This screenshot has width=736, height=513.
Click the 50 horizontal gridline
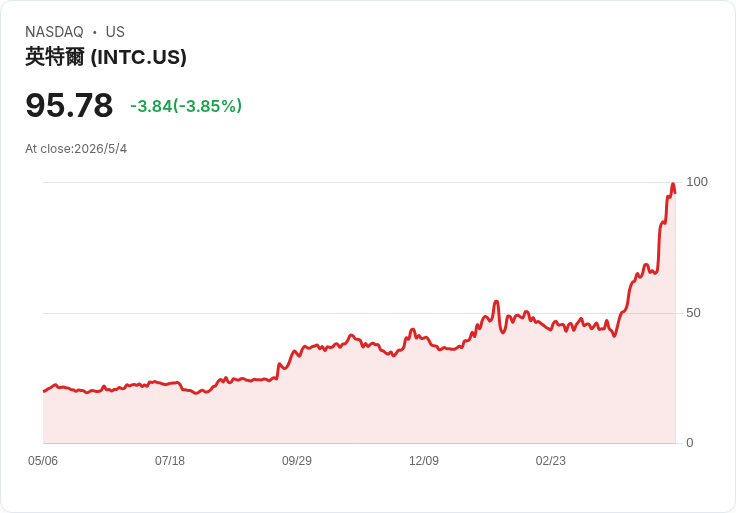coord(359,313)
